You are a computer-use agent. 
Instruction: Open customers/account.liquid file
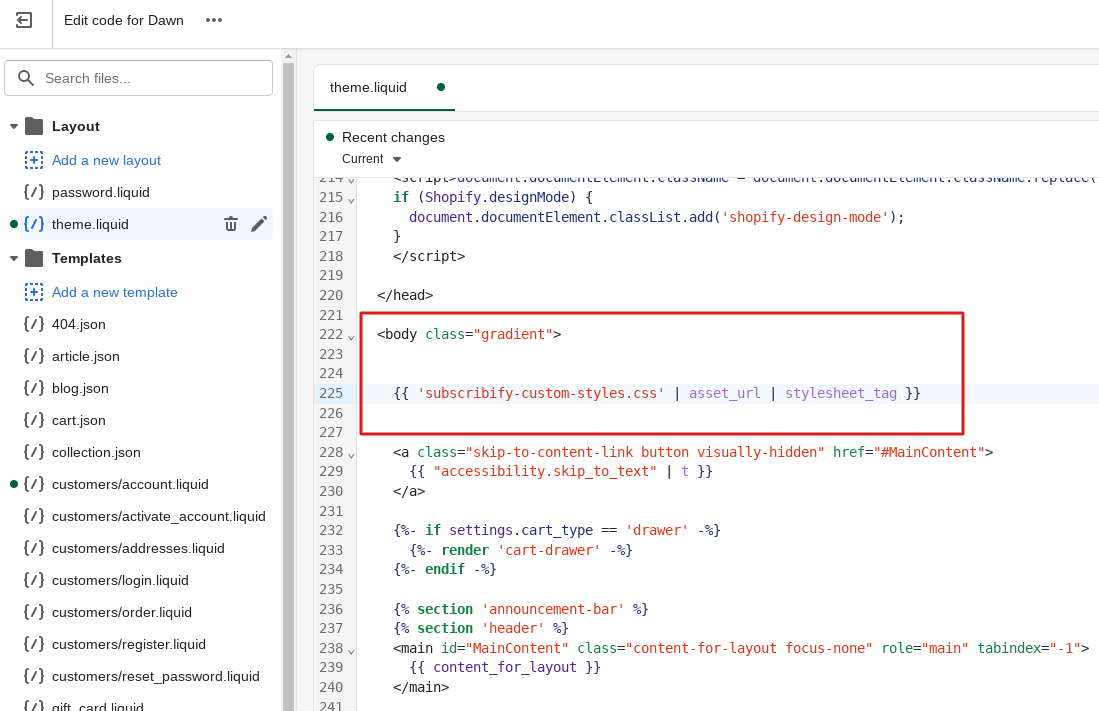[x=130, y=485]
